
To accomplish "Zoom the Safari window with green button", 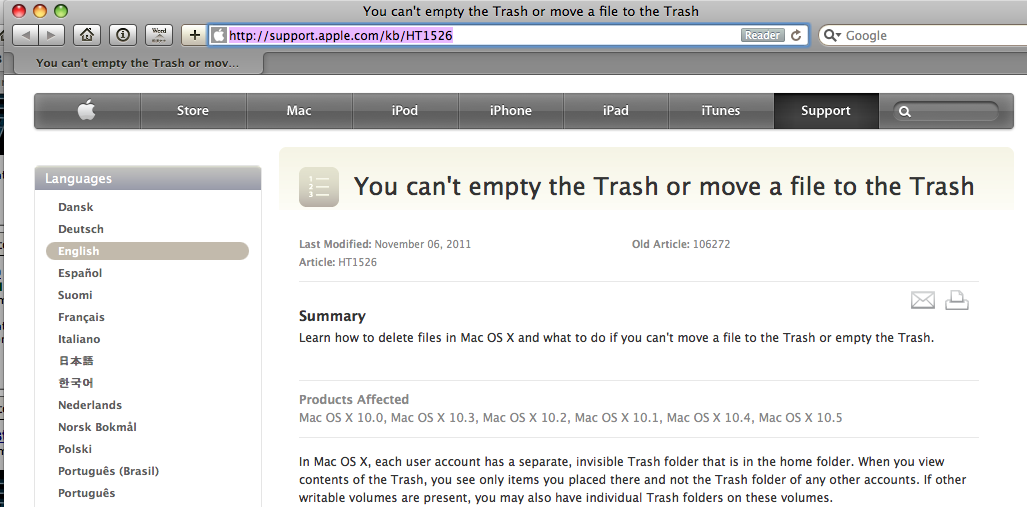I will click(x=61, y=11).
